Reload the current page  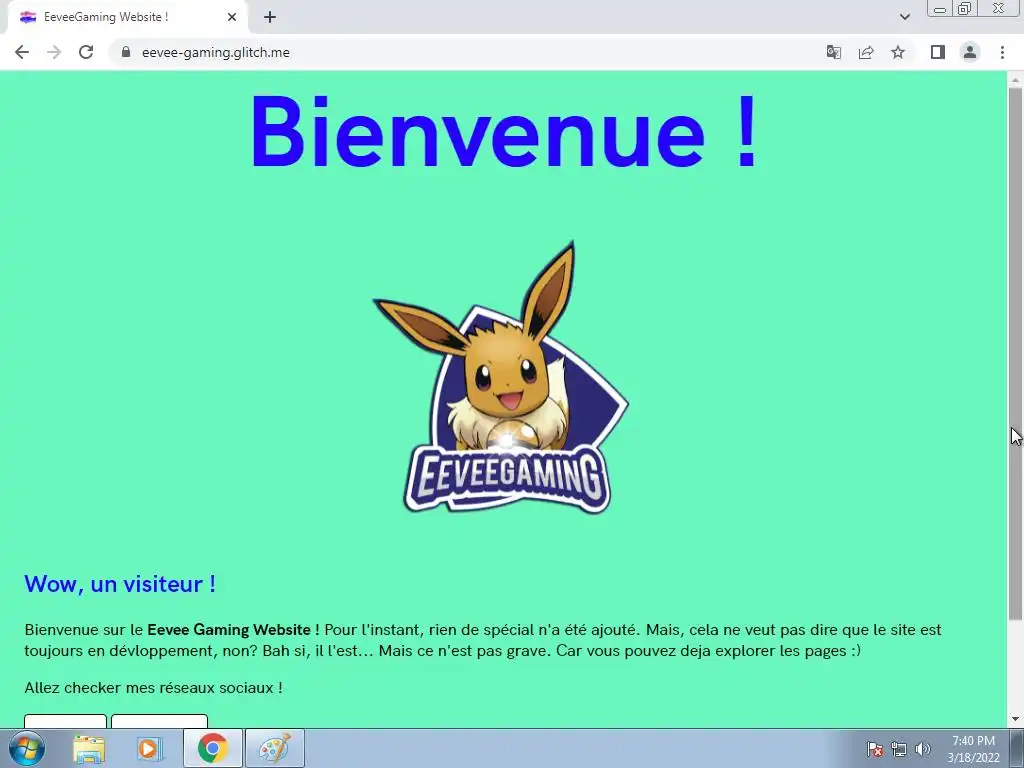86,52
